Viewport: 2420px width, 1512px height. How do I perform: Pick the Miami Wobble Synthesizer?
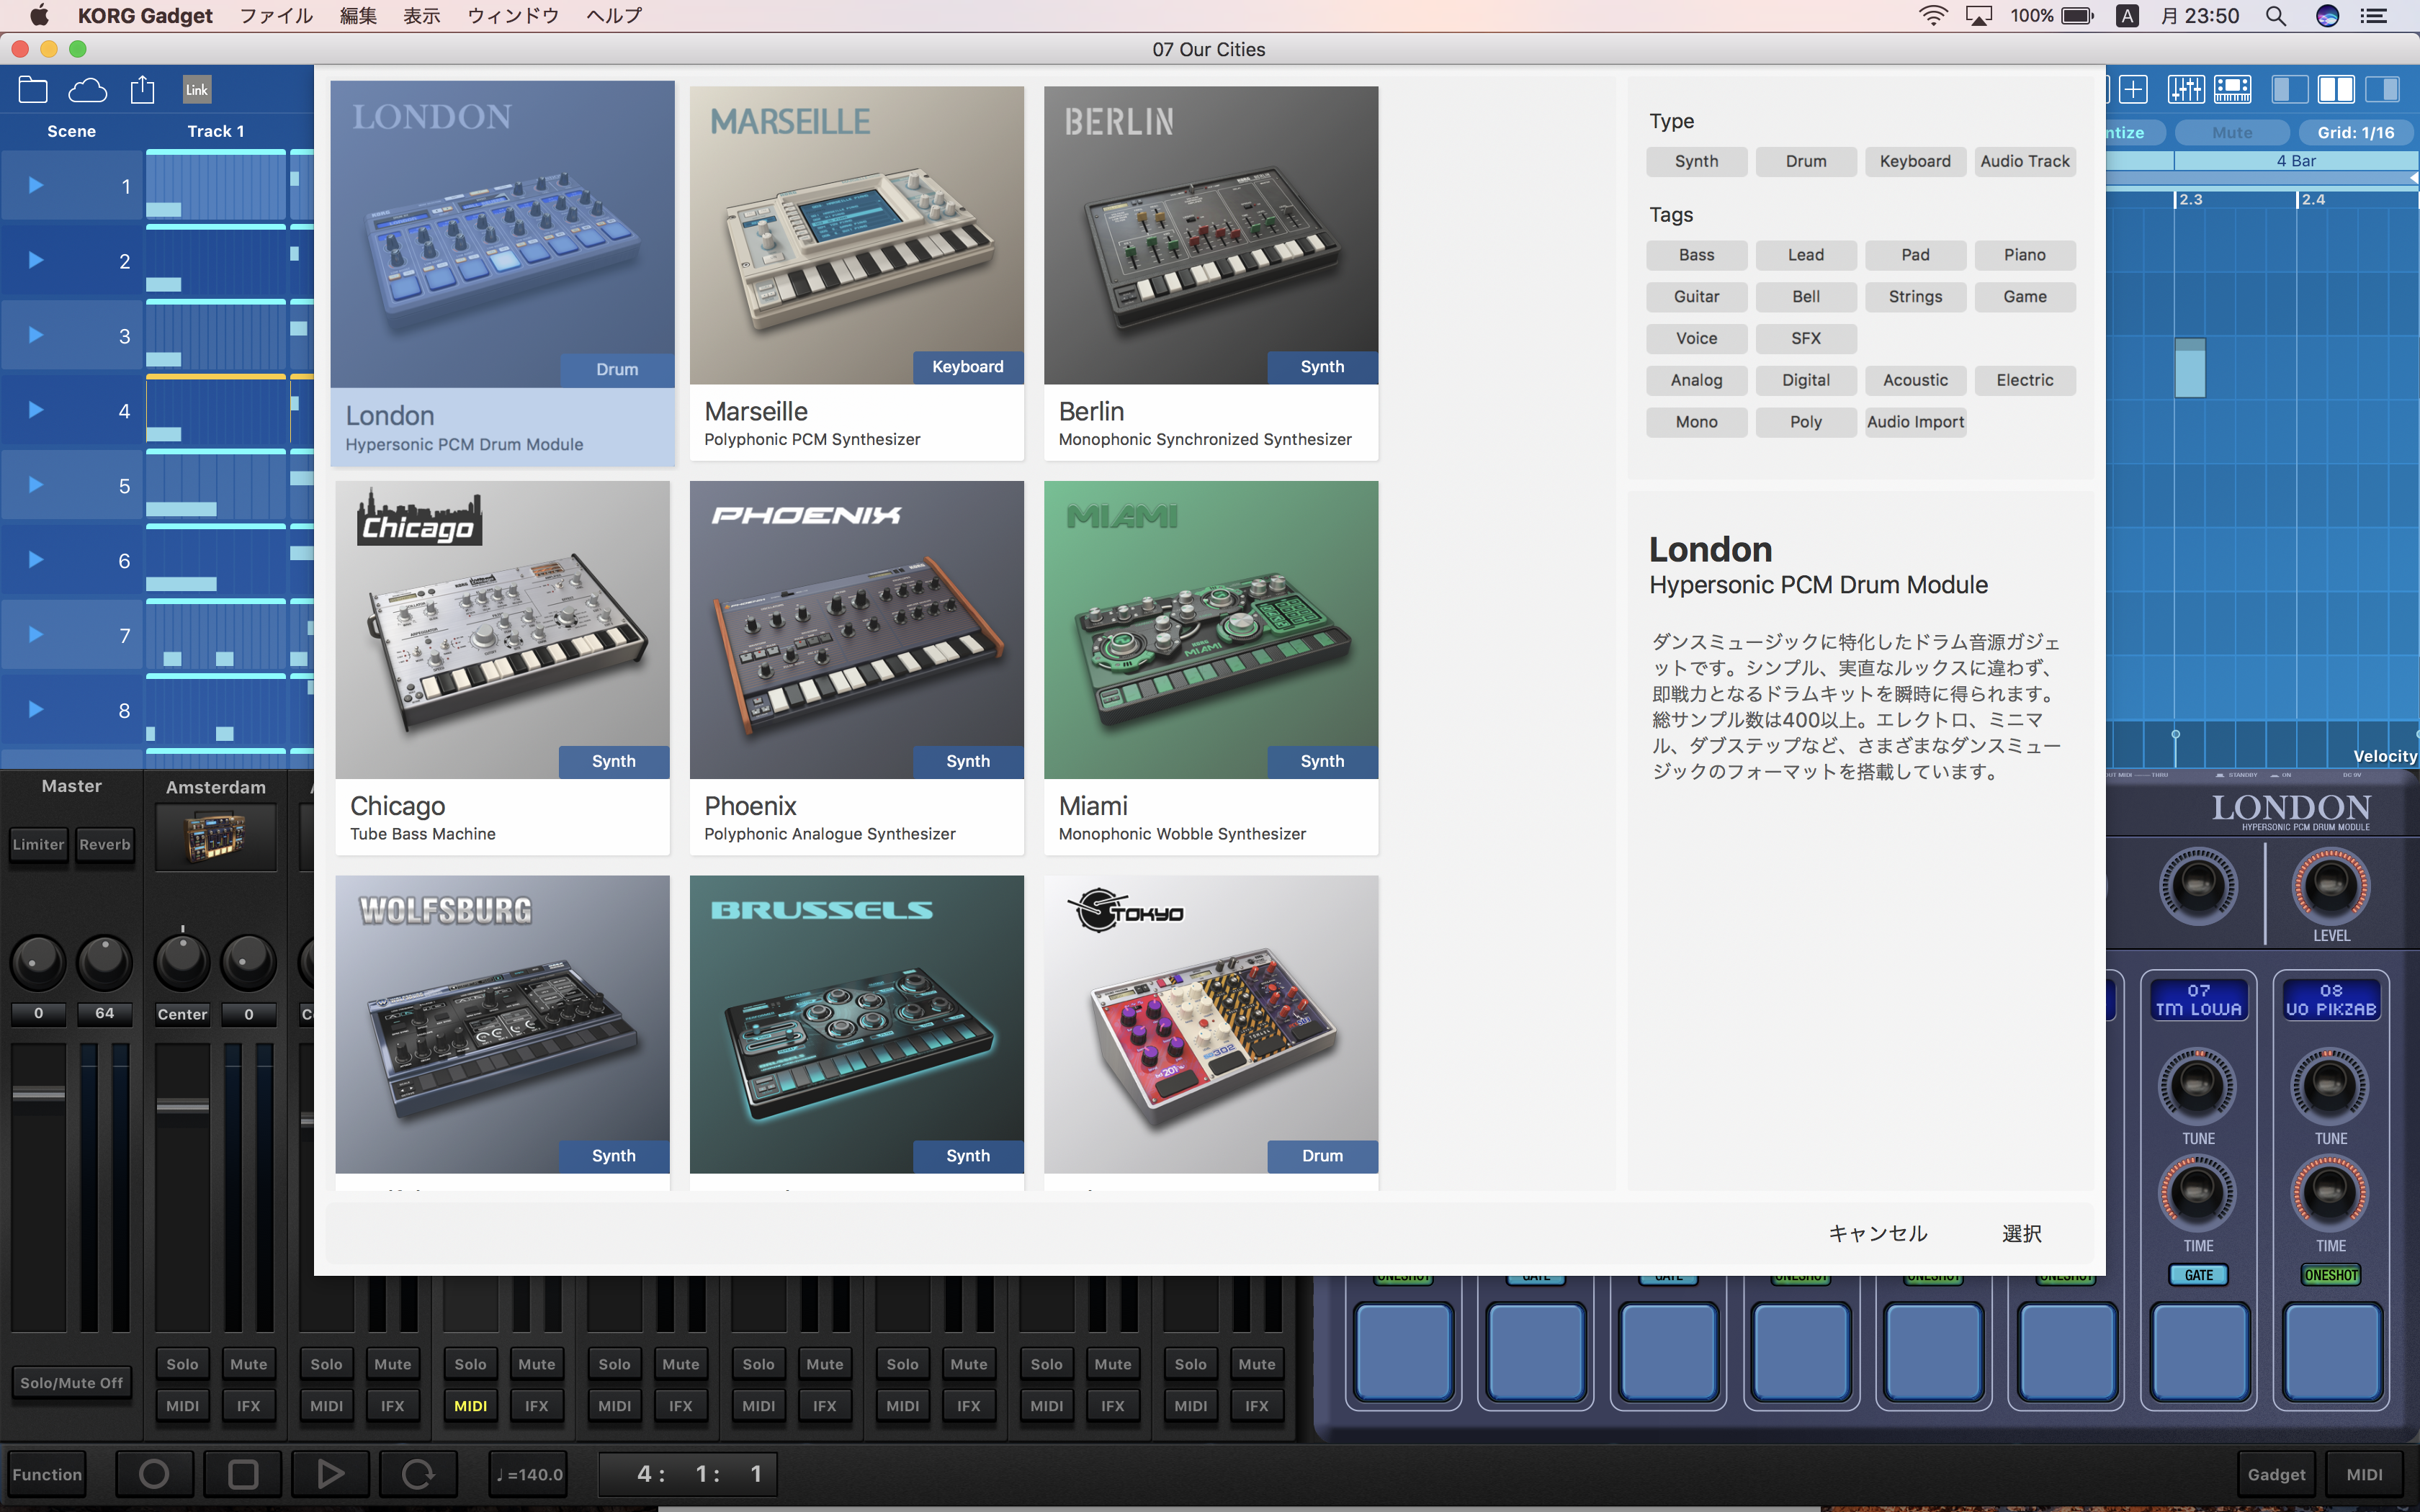point(1211,668)
